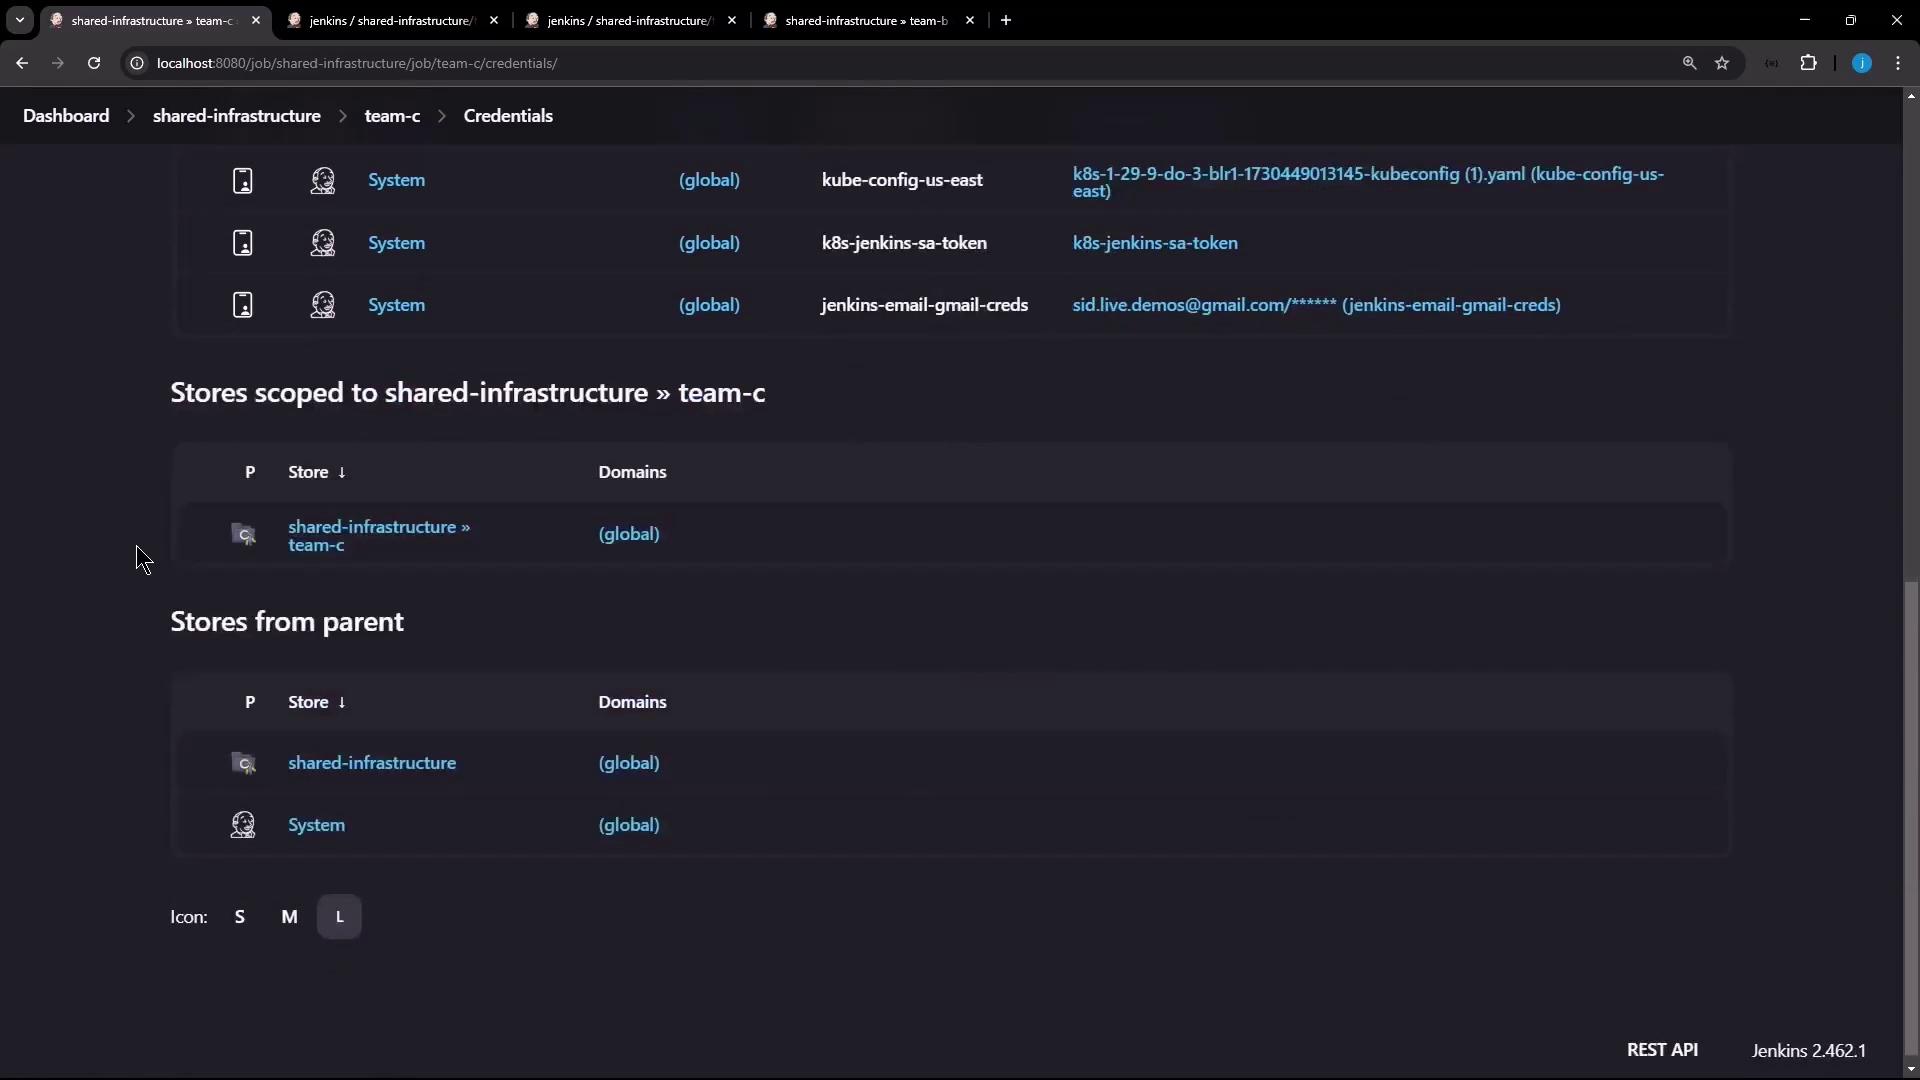
Task: Click the folder store icon for shared-infrastructure » team-c
Action: tap(243, 535)
